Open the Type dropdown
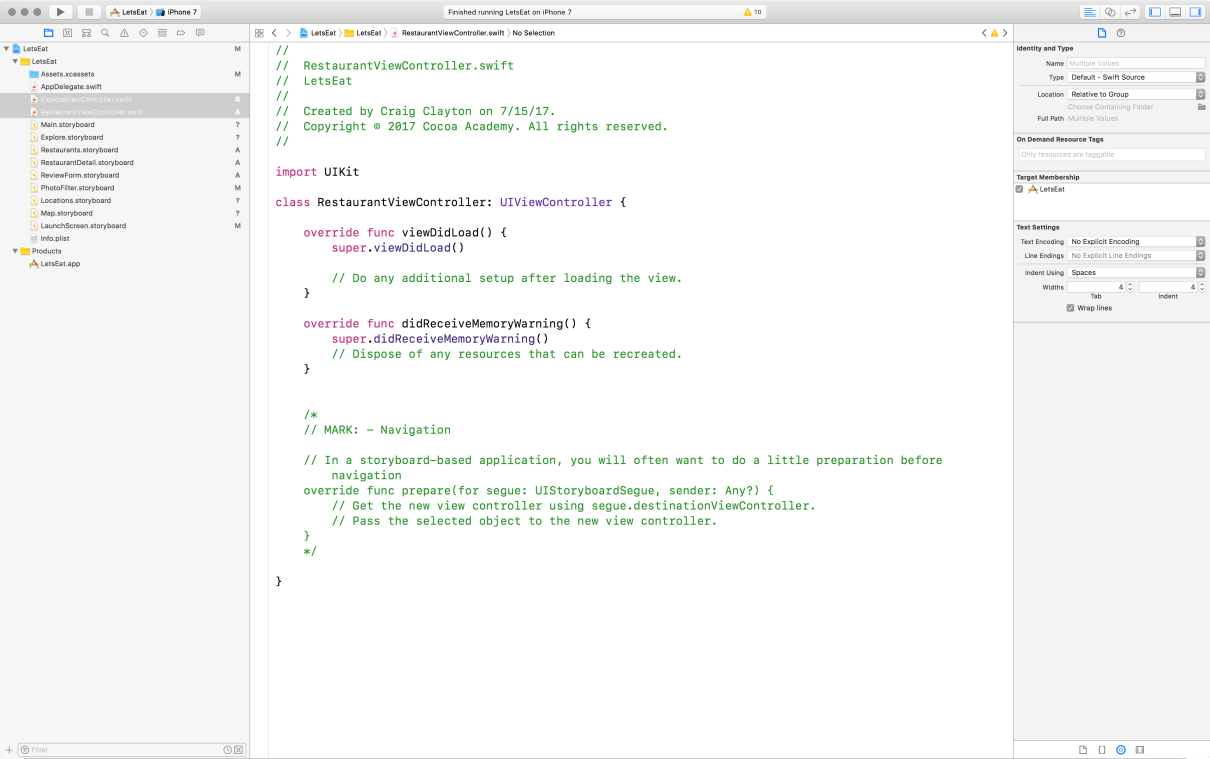The height and width of the screenshot is (759, 1210). point(1135,77)
